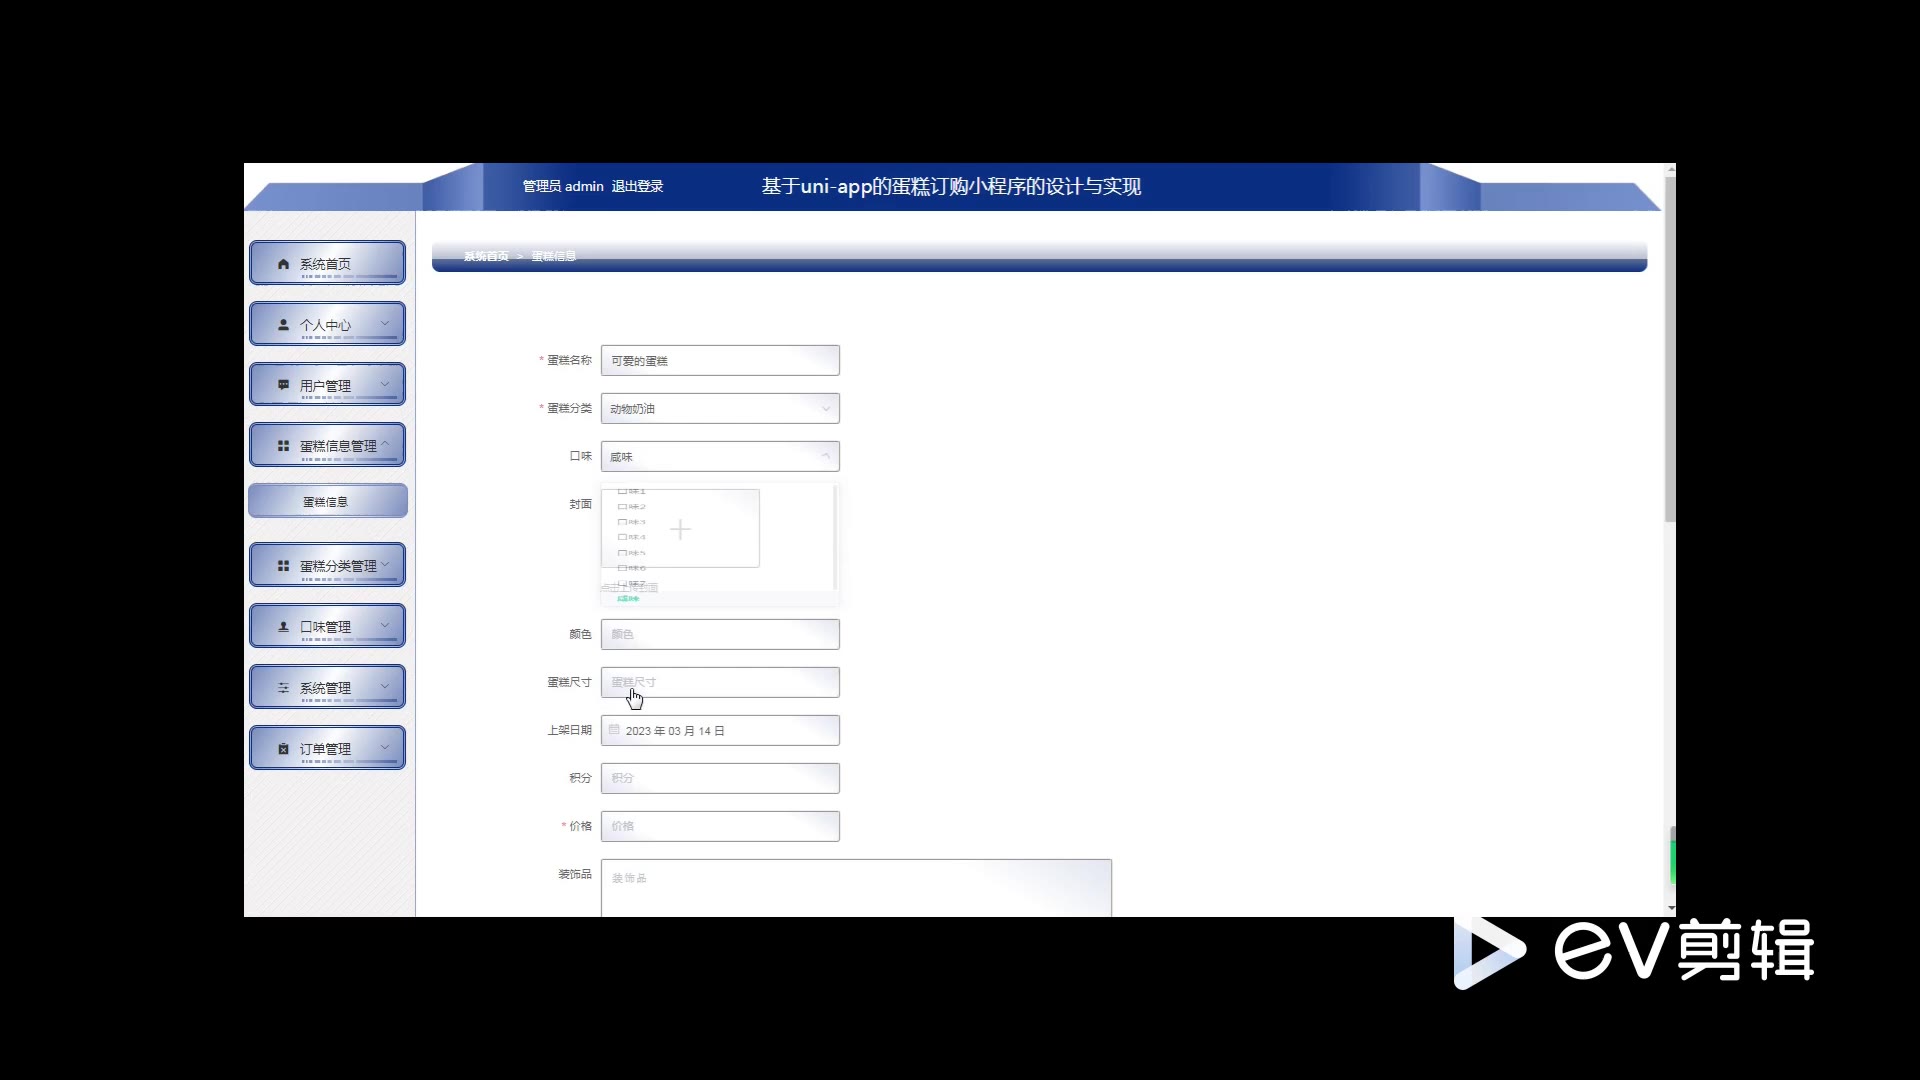Click the 蛋糕名称 input field

[720, 360]
